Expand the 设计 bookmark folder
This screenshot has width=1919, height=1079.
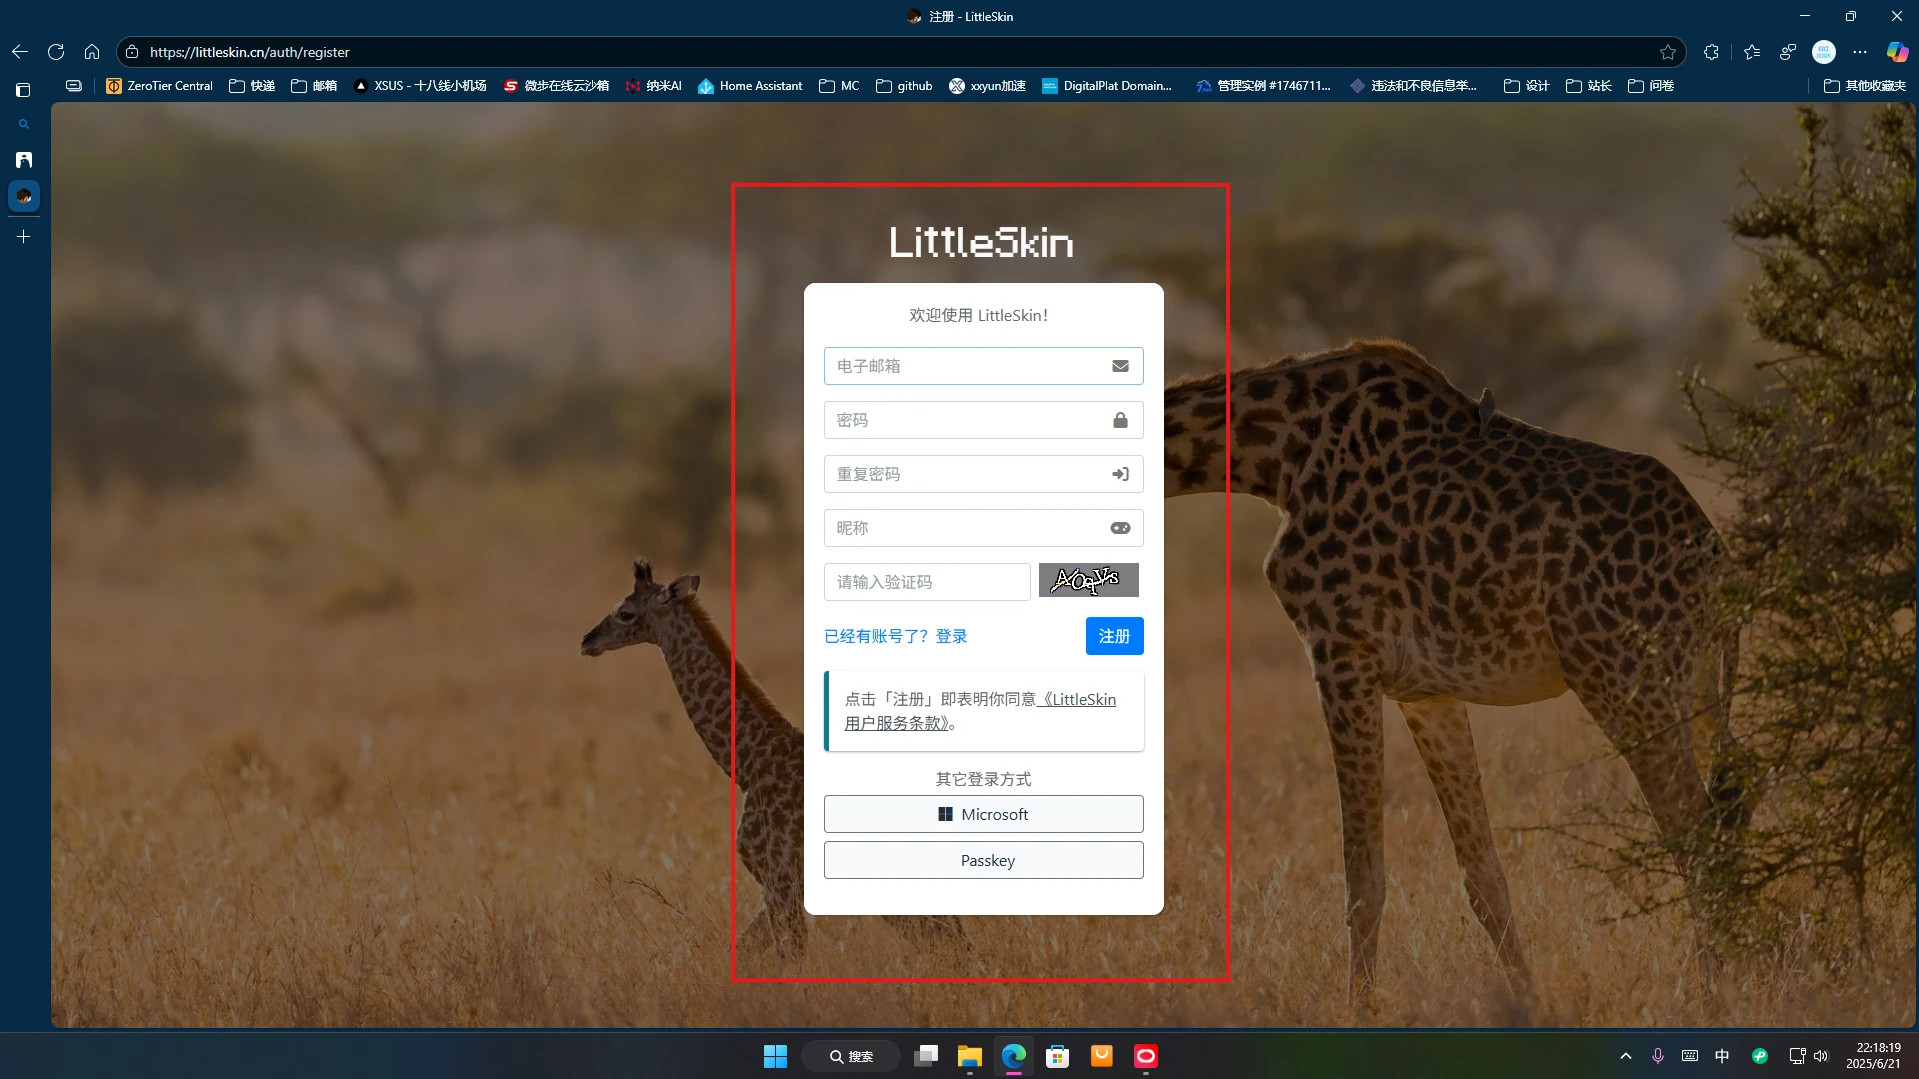coord(1526,86)
